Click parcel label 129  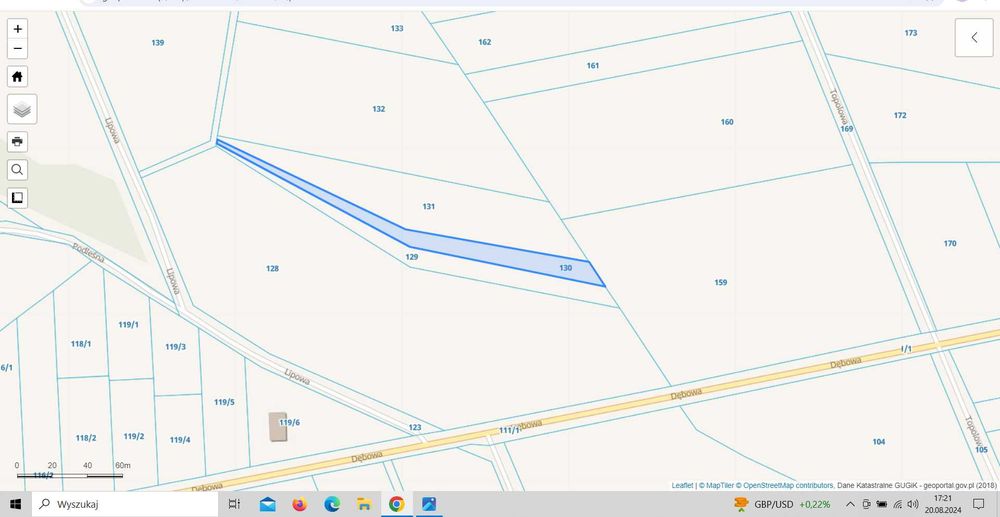[x=411, y=257]
